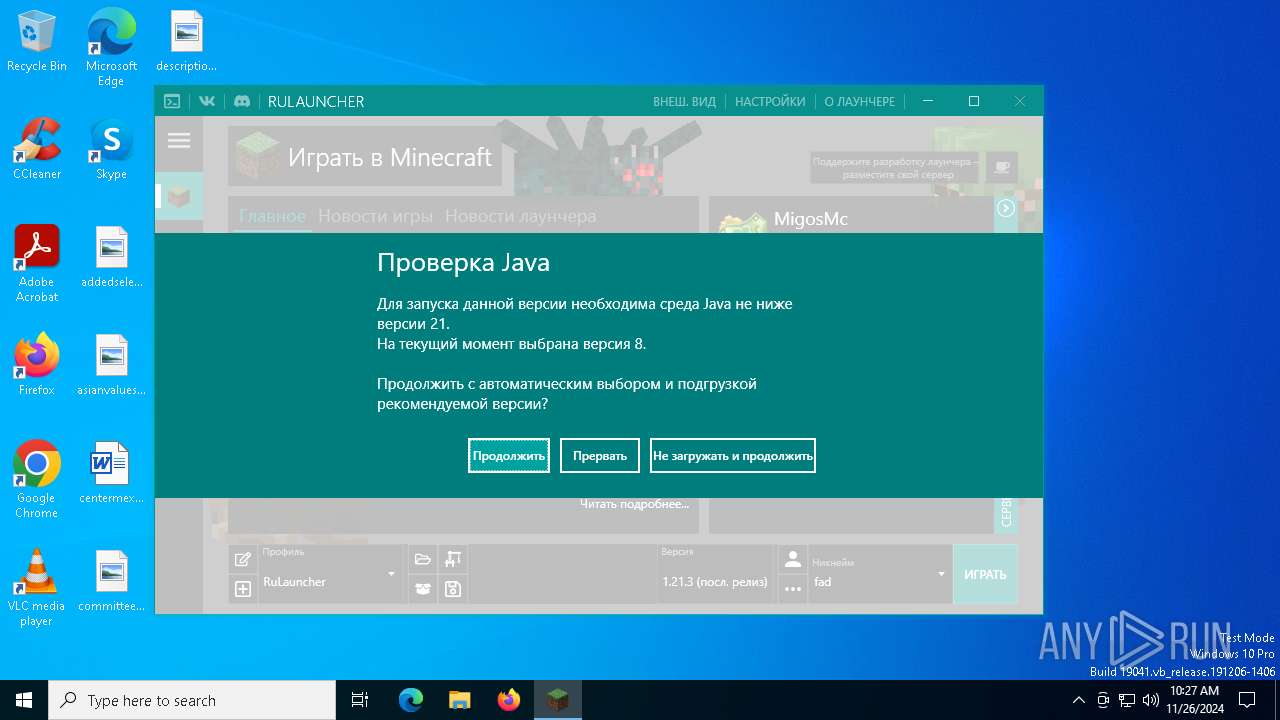The width and height of the screenshot is (1280, 720).
Task: Open Firefox from the taskbar
Action: pos(508,700)
